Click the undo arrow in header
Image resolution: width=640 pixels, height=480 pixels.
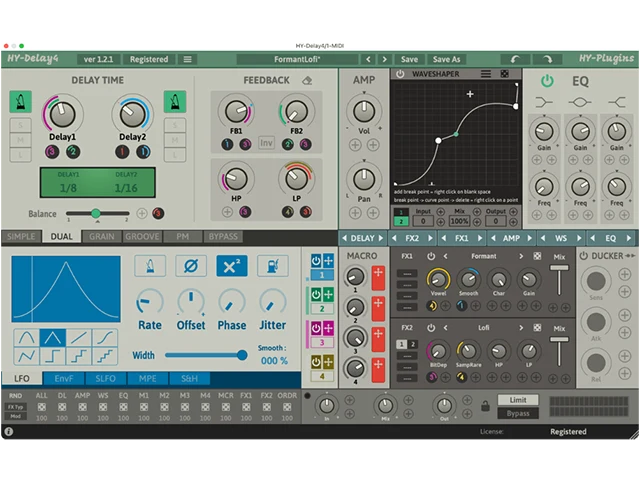click(515, 59)
